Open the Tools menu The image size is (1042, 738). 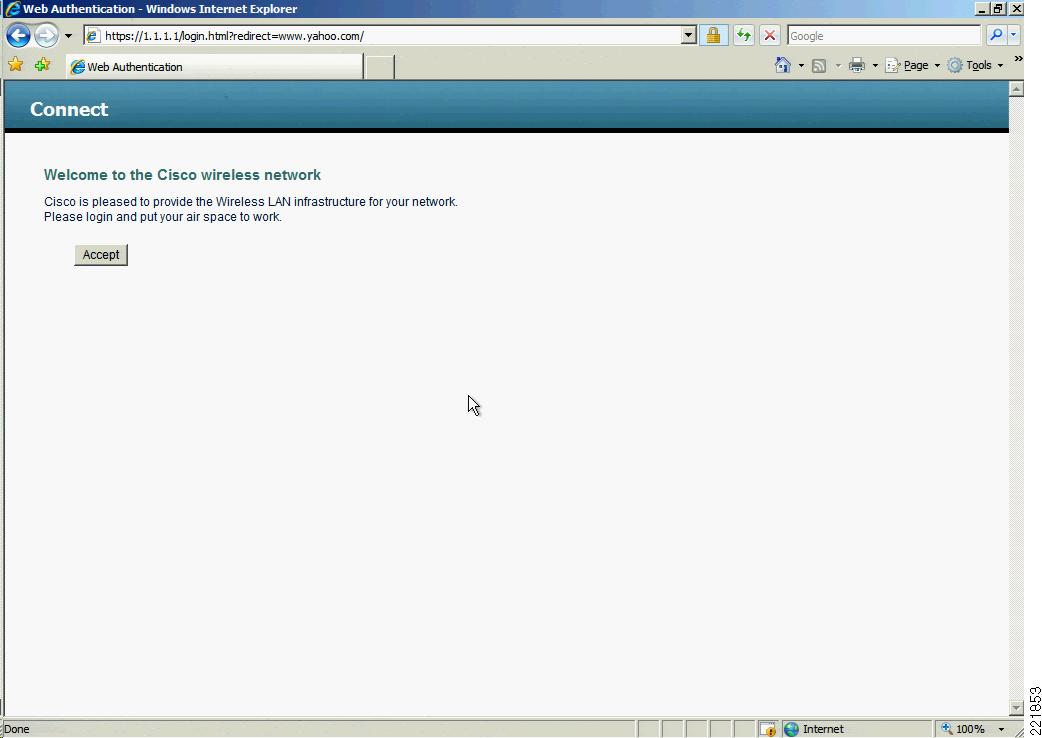pos(975,65)
